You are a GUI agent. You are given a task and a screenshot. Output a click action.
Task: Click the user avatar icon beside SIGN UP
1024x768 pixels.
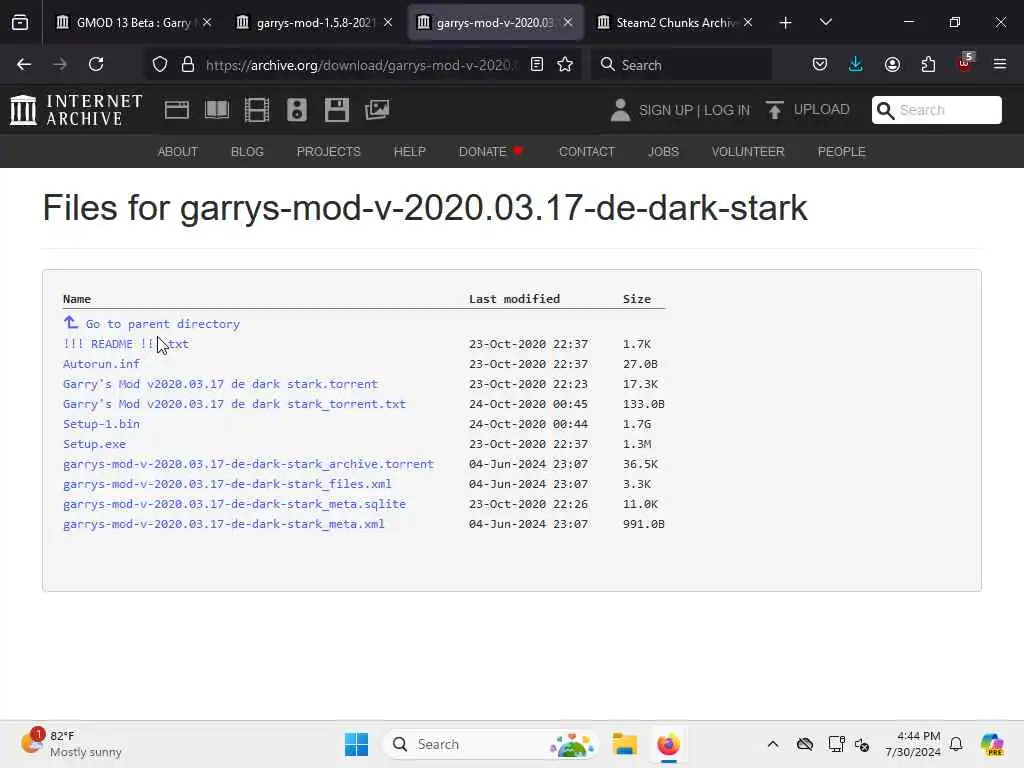point(620,110)
